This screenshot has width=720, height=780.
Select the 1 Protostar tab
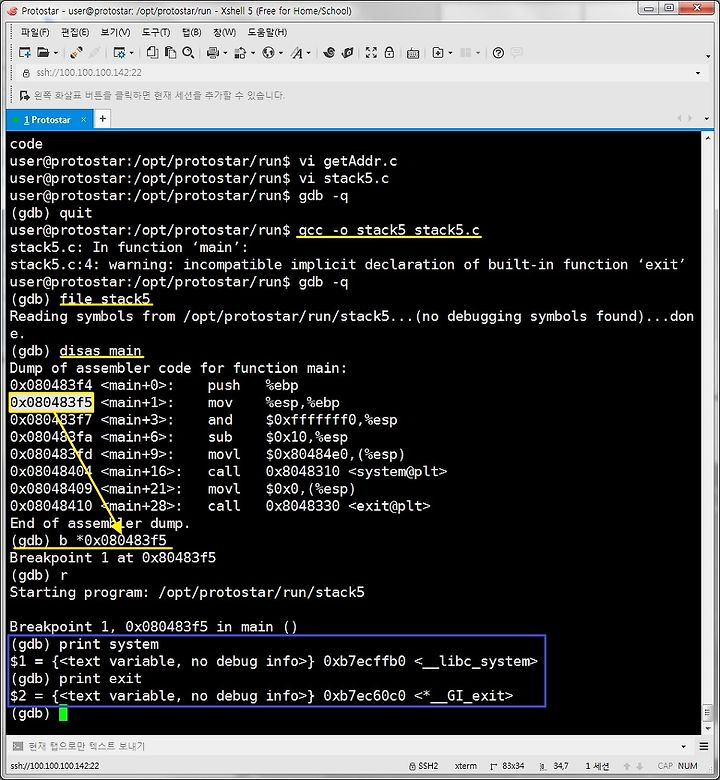(47, 120)
